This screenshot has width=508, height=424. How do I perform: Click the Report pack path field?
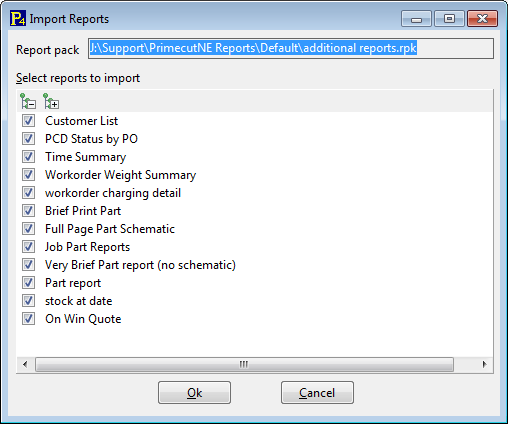(x=291, y=49)
